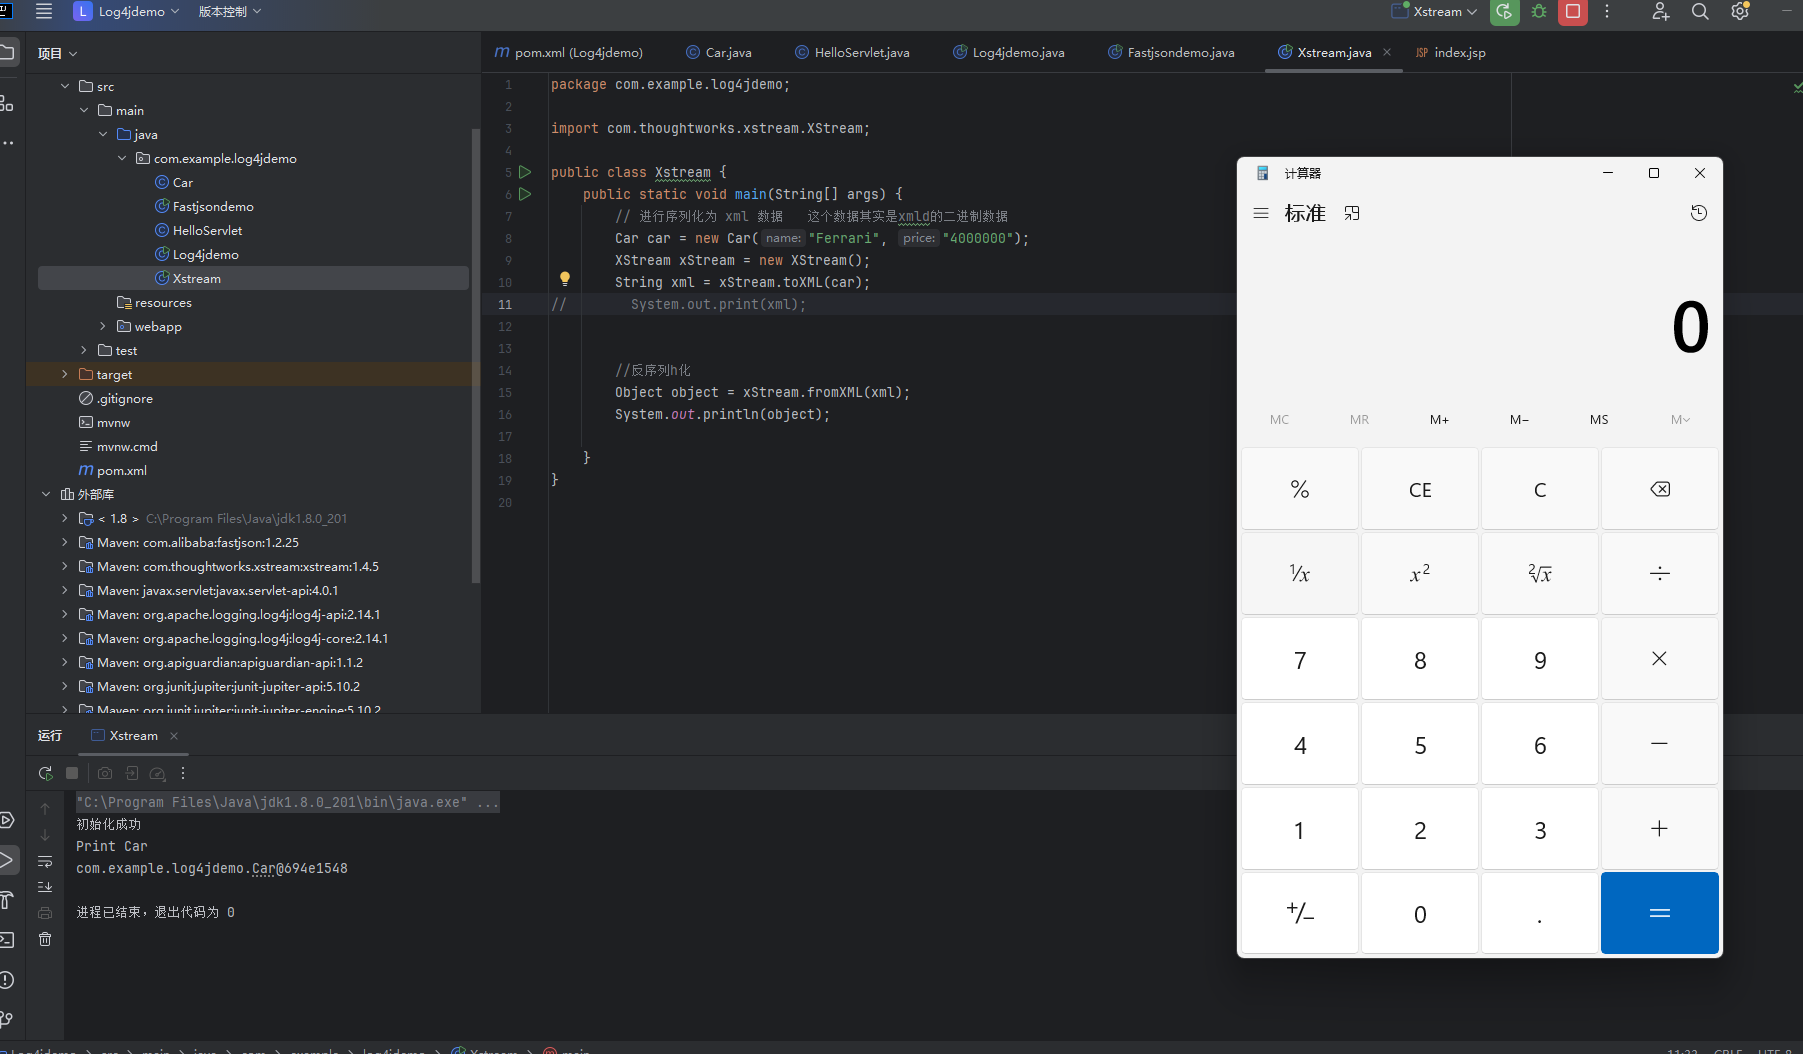This screenshot has height=1054, width=1803.
Task: Click calculator backspace key
Action: 1660,489
